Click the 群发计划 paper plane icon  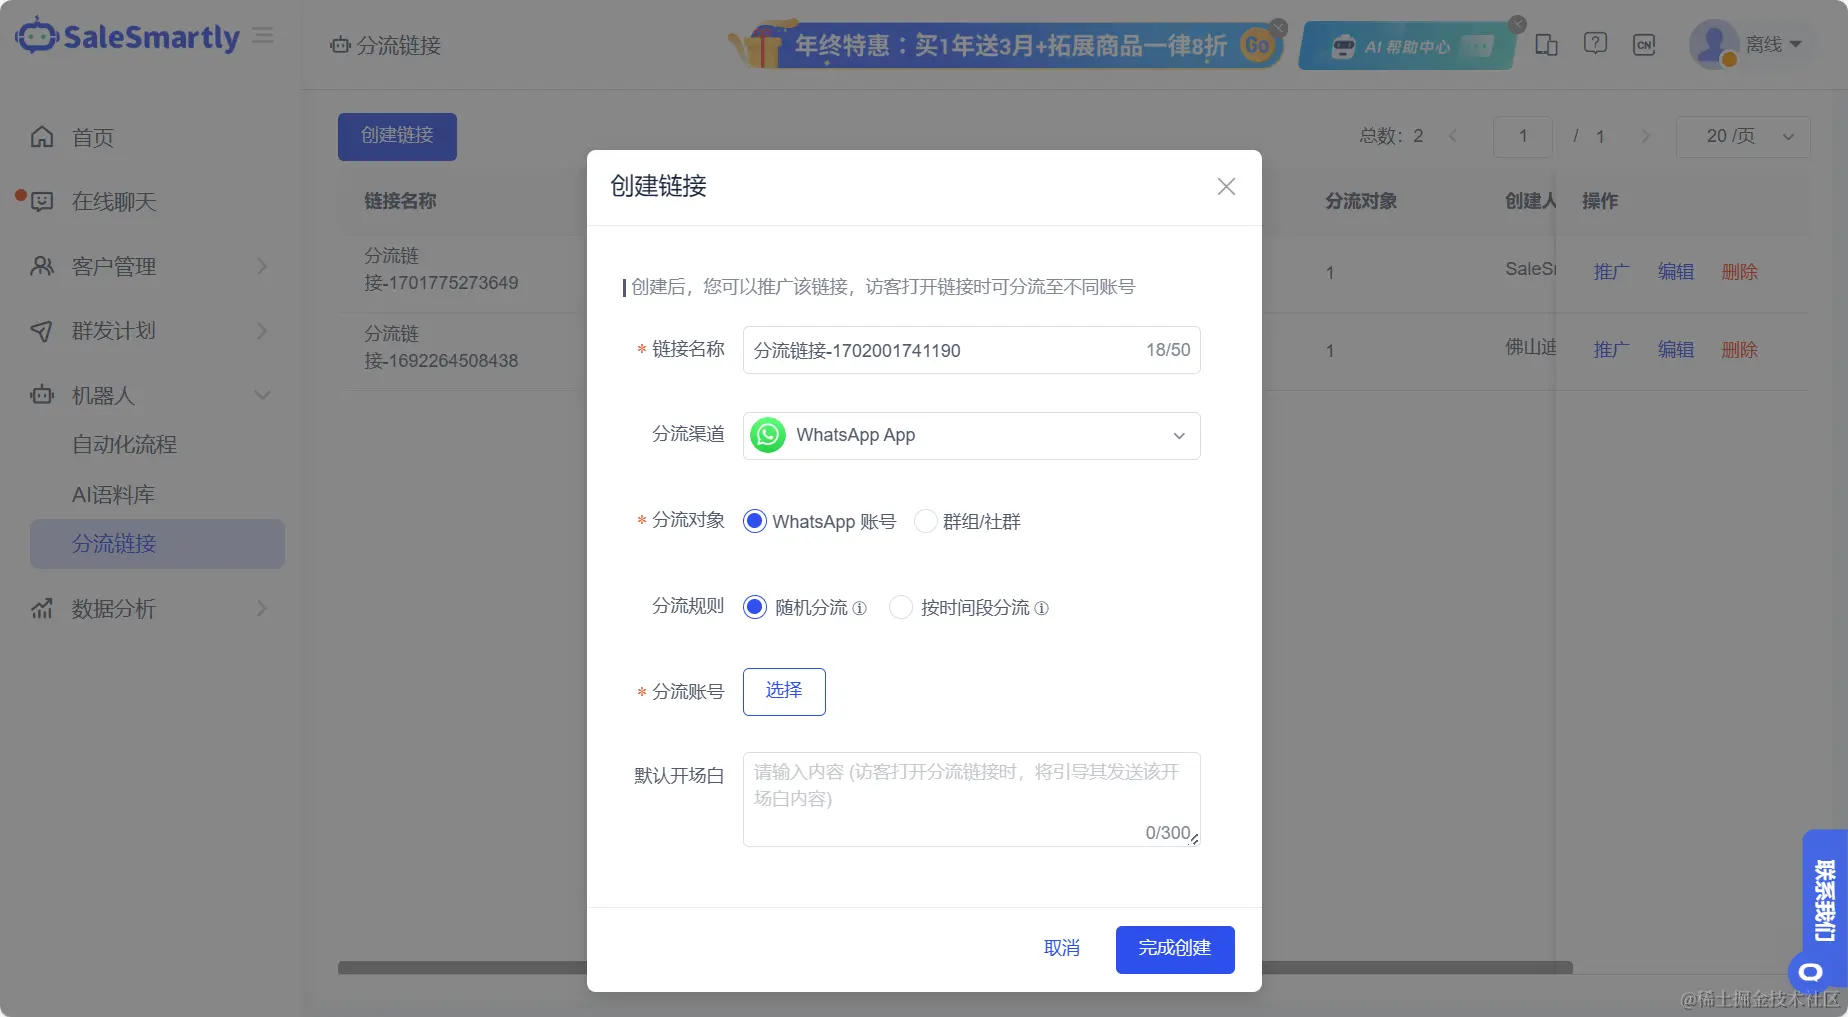[x=42, y=331]
